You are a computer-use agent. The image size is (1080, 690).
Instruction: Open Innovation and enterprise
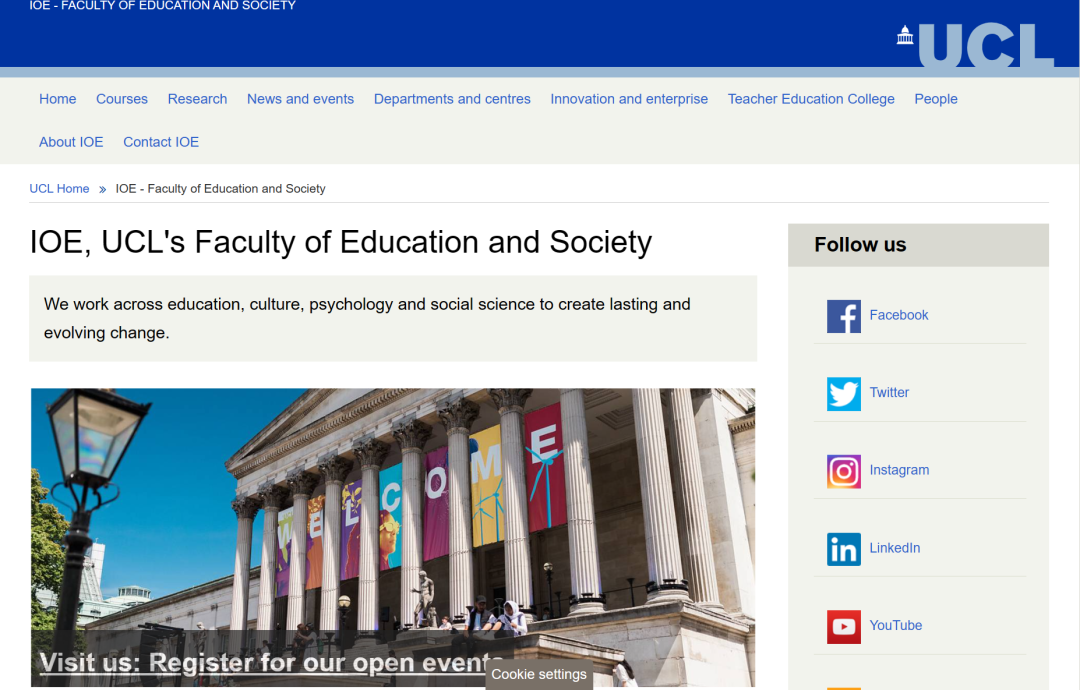(629, 99)
